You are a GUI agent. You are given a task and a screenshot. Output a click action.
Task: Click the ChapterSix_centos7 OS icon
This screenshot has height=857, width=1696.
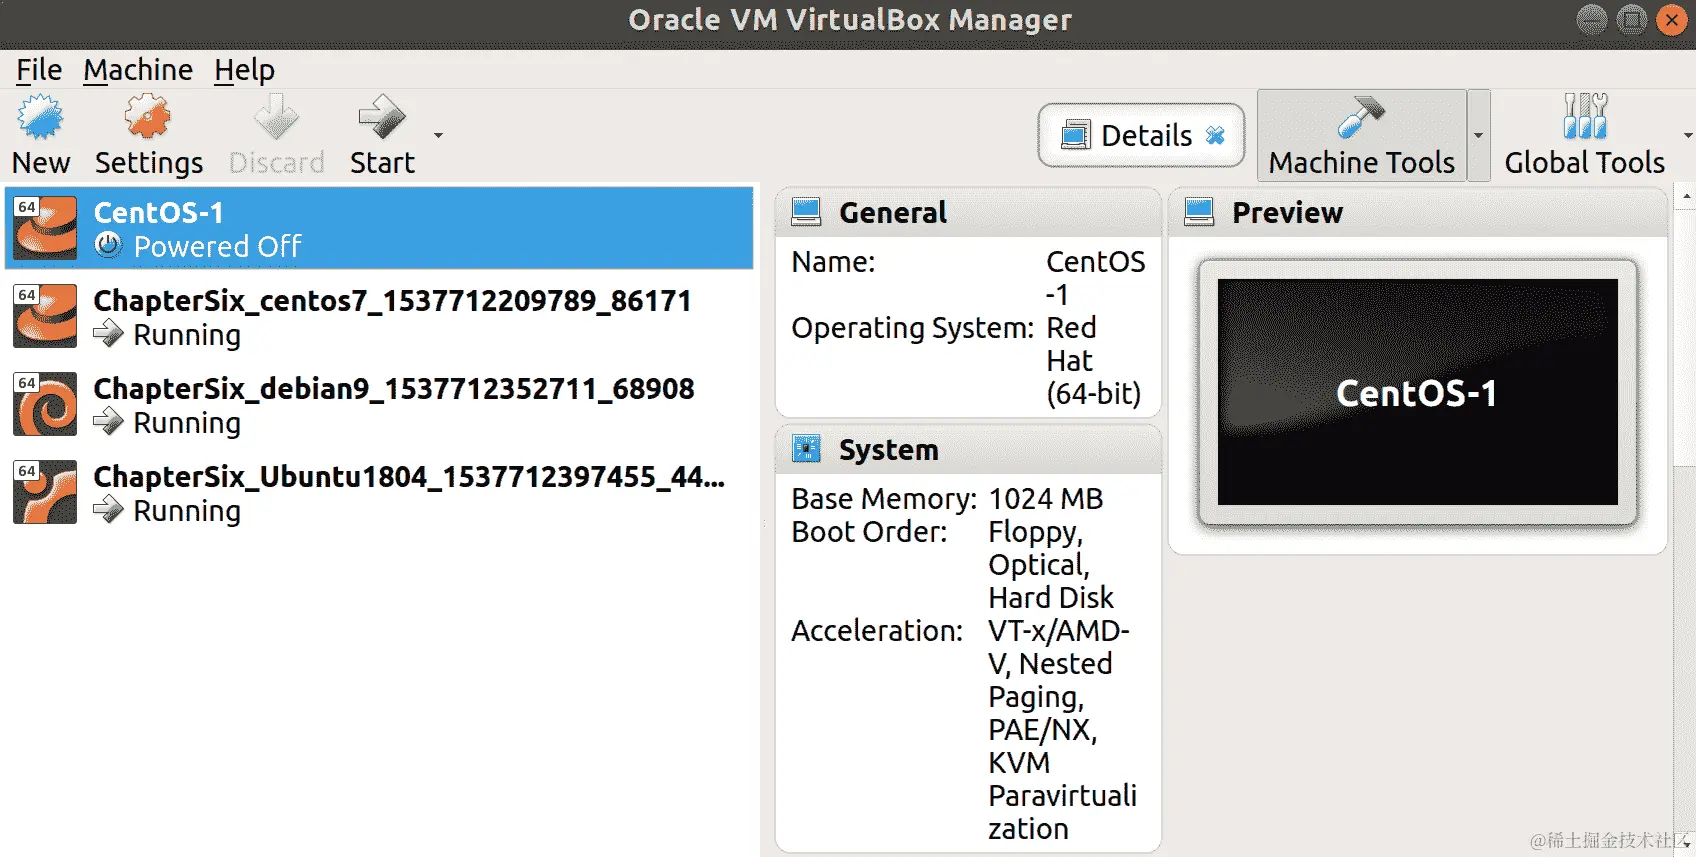[x=45, y=316]
